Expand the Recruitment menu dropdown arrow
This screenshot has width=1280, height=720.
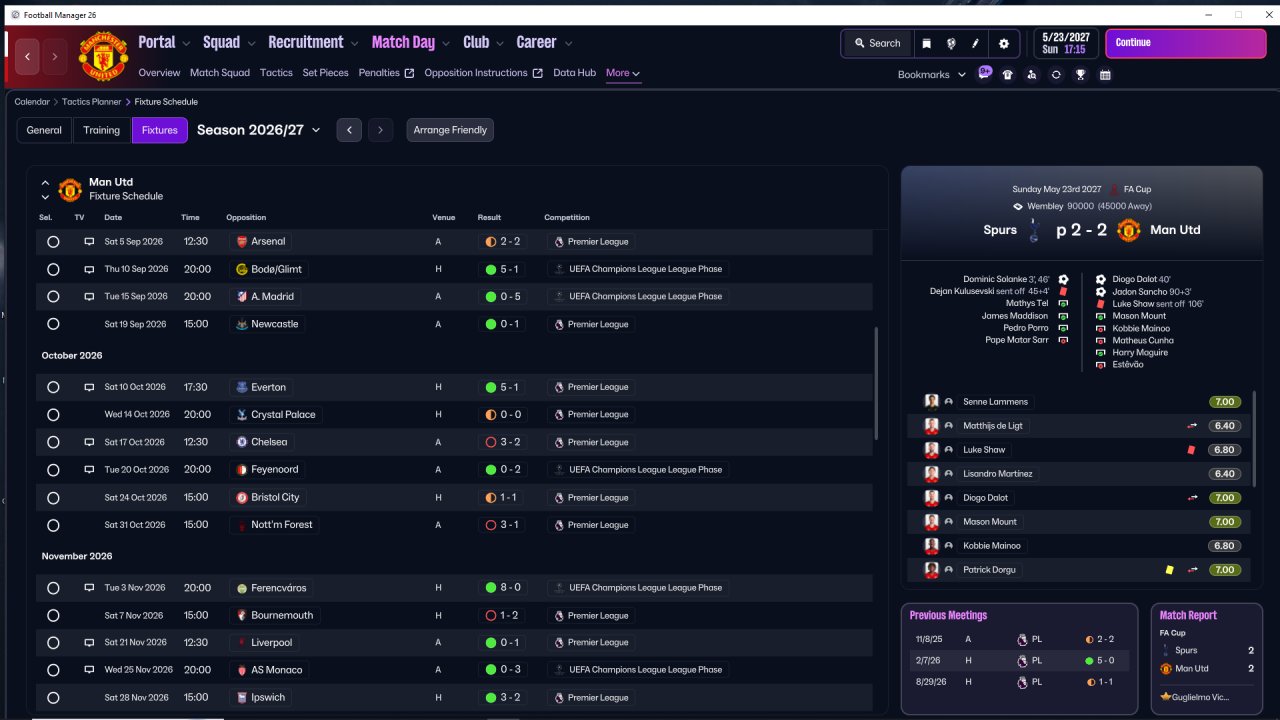355,43
